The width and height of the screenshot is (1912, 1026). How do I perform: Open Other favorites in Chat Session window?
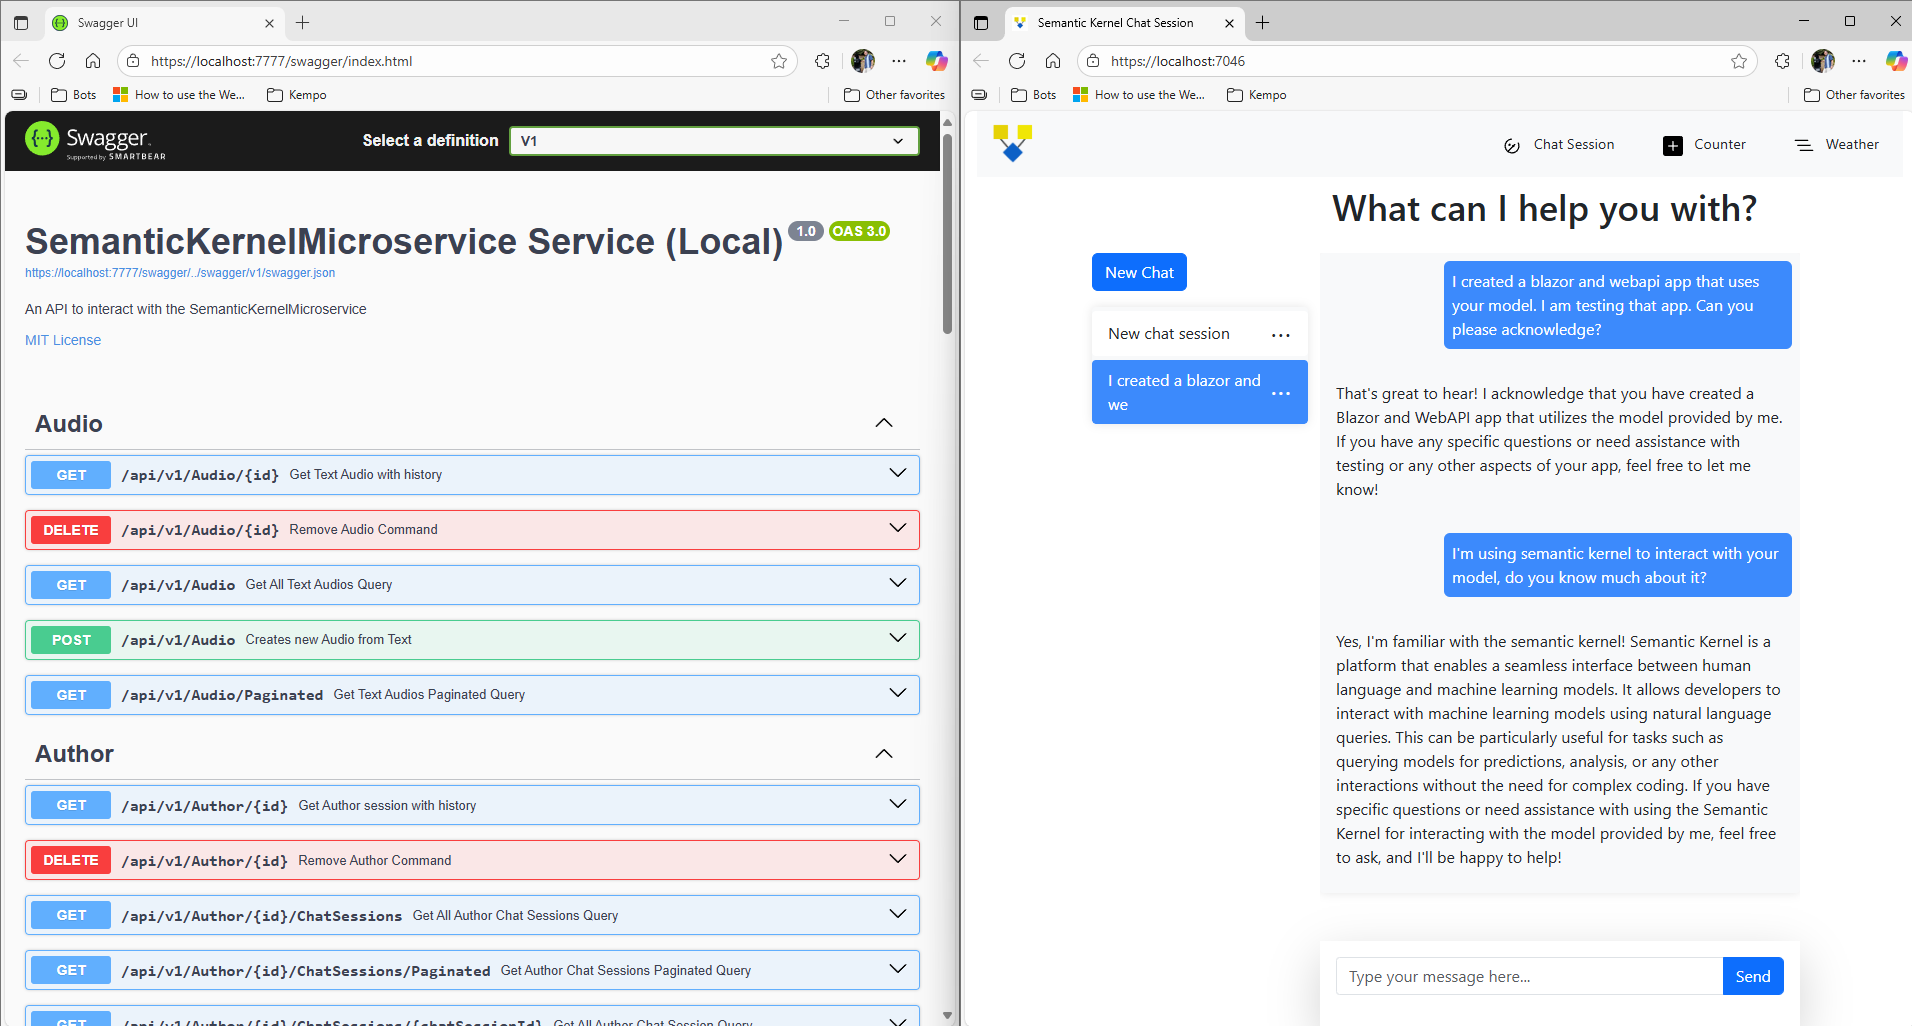pos(1855,95)
